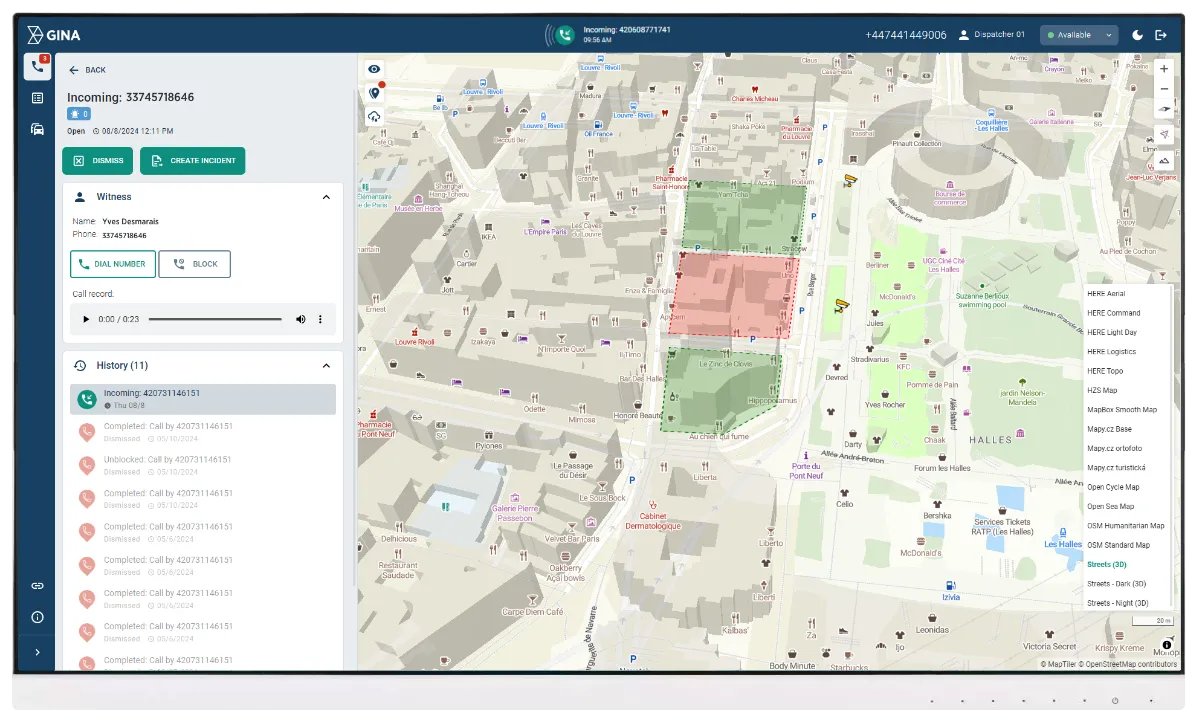Mute the call record audio
The image size is (1200, 718).
tap(300, 319)
